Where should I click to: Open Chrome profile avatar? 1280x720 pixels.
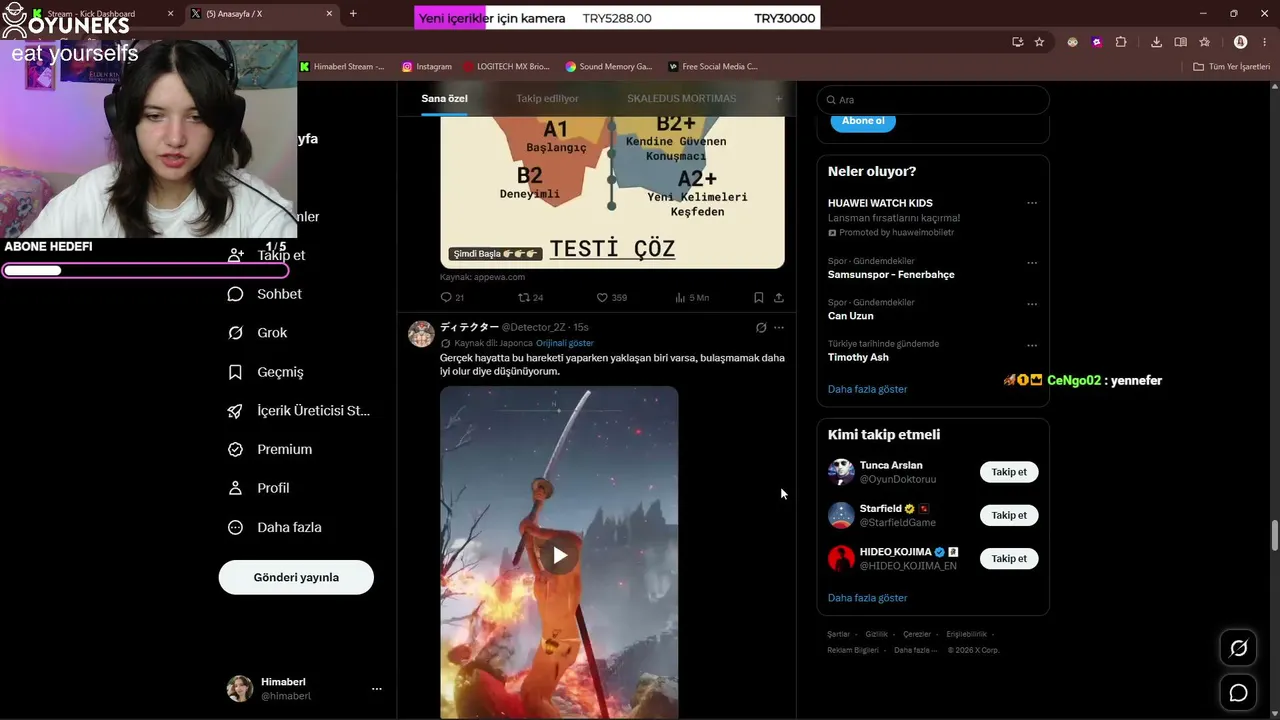[x=1240, y=42]
